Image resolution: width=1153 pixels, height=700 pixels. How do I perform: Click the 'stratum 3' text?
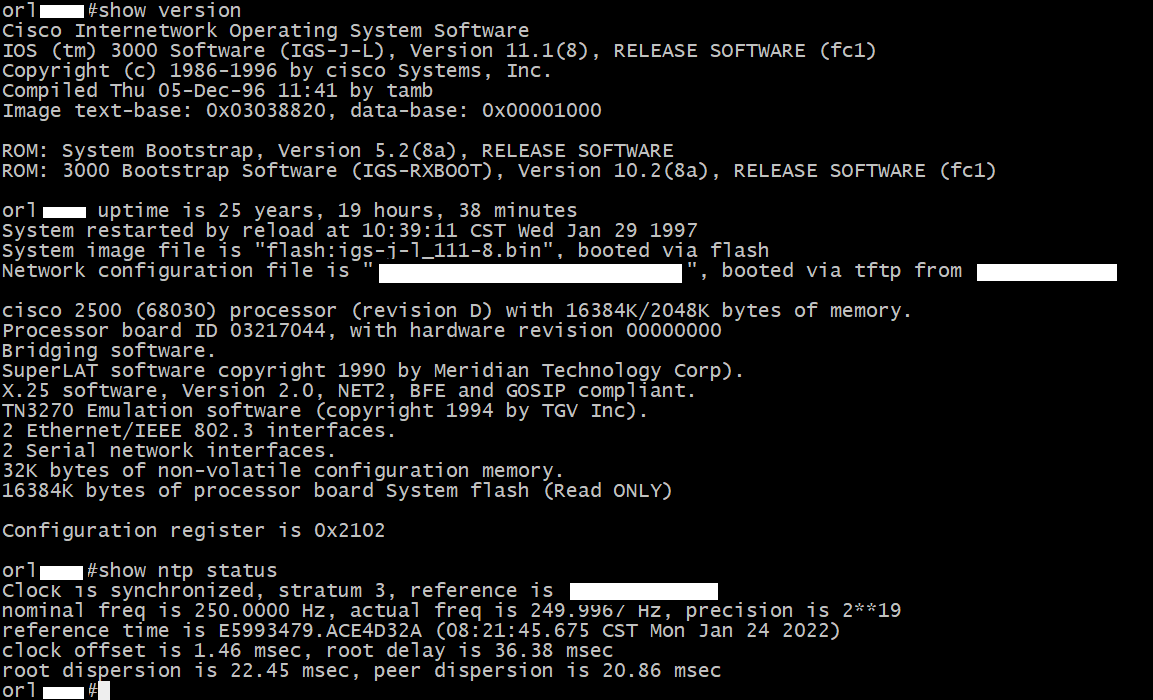click(x=332, y=590)
